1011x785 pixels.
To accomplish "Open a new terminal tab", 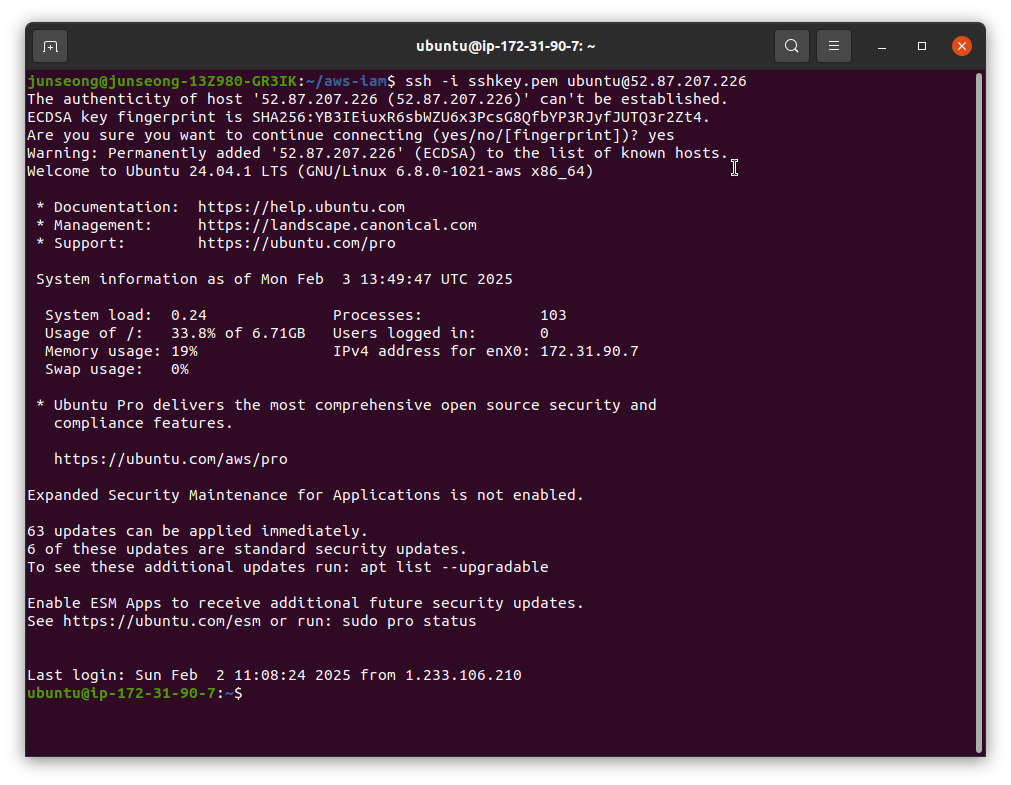I will (50, 46).
